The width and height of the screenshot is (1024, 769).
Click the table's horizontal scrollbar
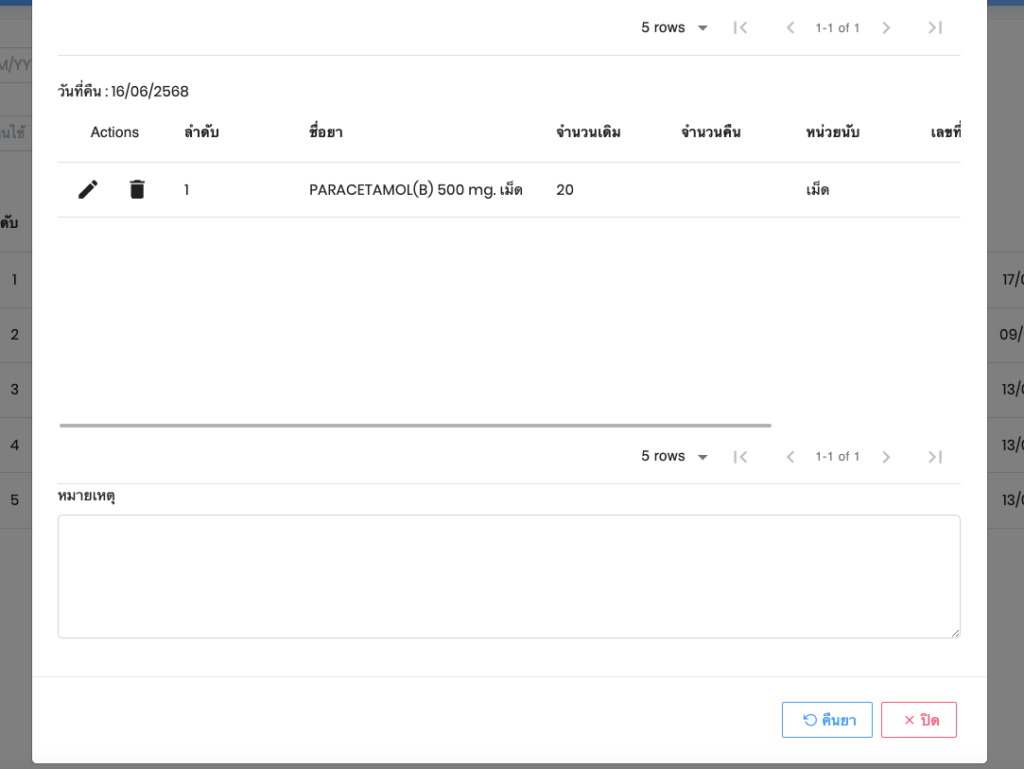pyautogui.click(x=415, y=425)
